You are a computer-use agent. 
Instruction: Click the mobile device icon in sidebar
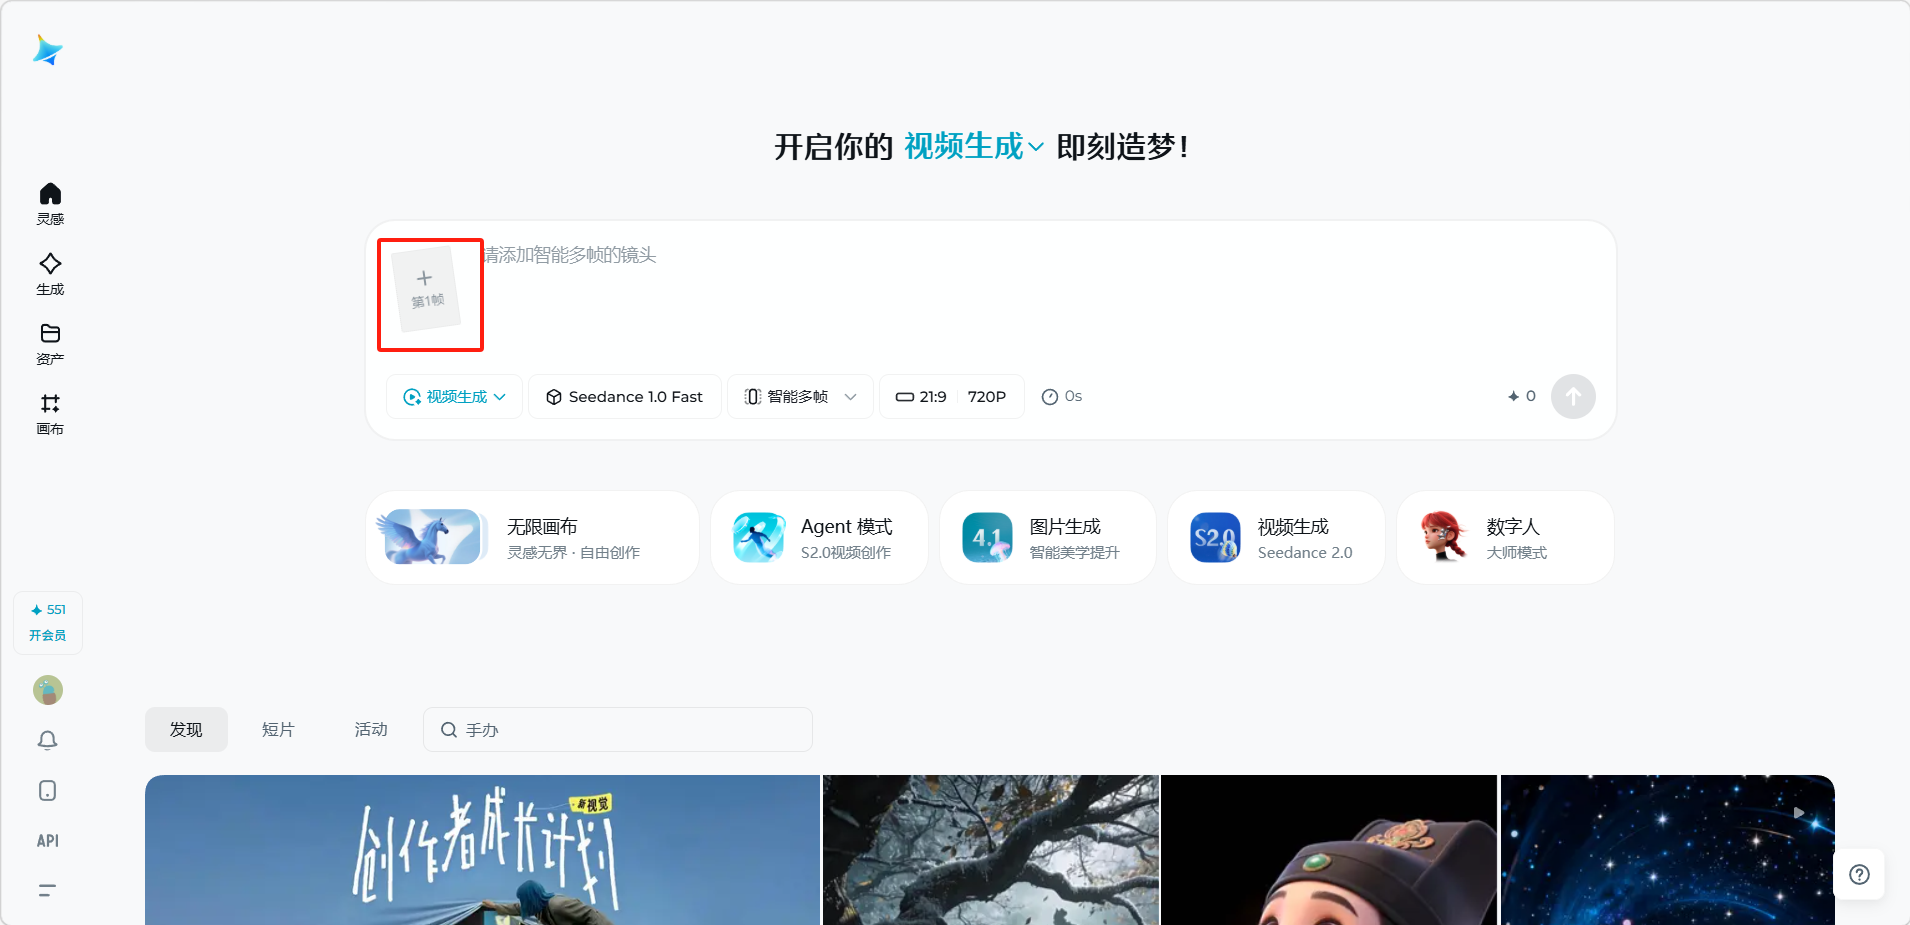[48, 791]
